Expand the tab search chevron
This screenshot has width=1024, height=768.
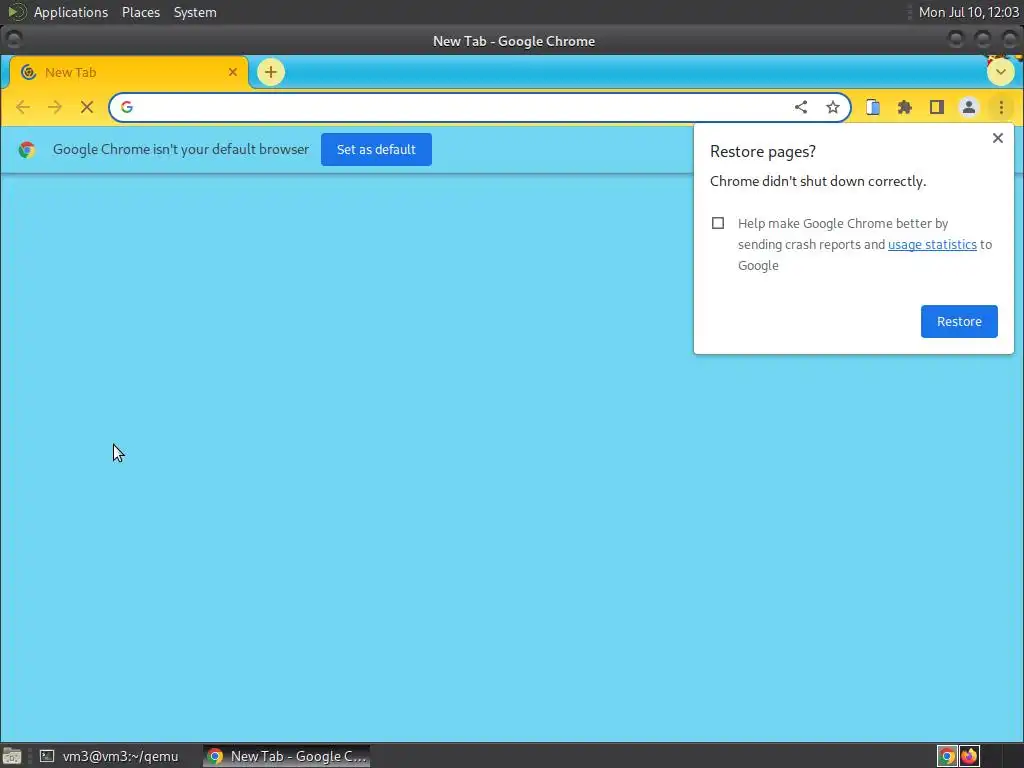(1000, 72)
